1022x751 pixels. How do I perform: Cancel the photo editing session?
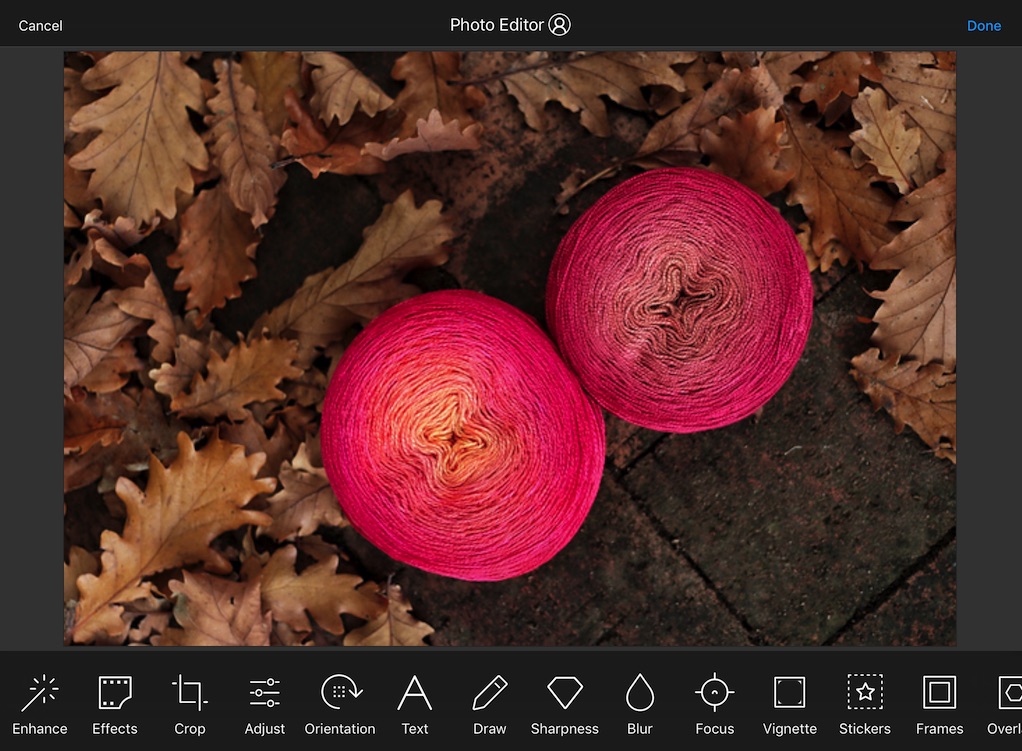[40, 25]
